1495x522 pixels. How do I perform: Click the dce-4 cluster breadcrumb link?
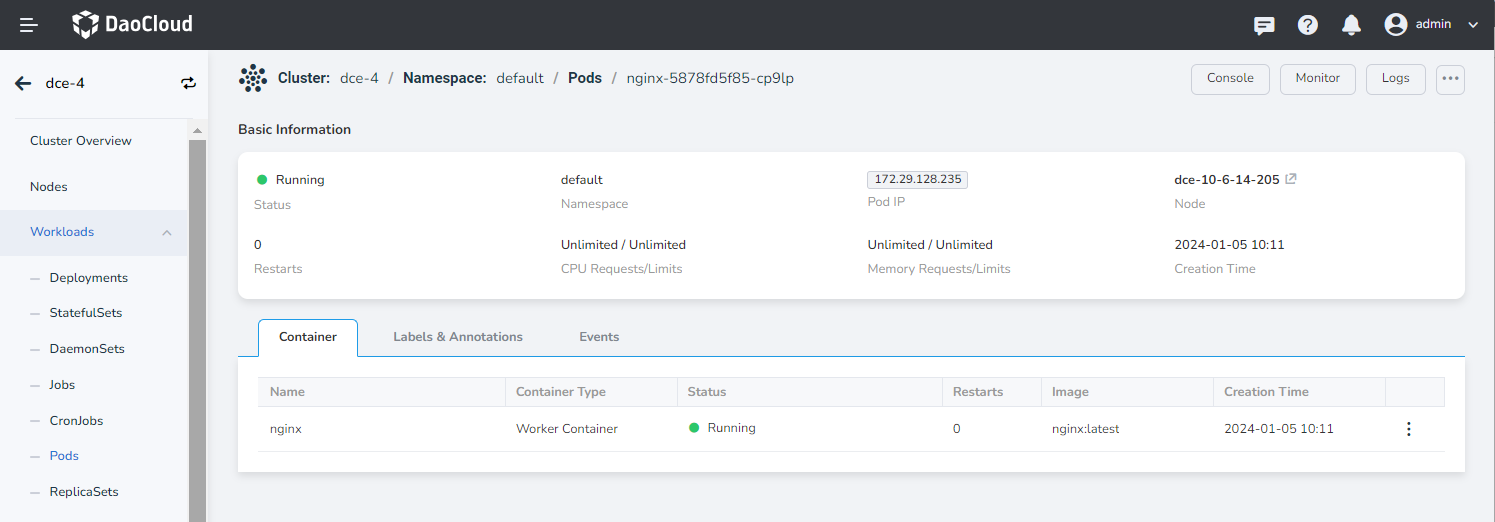(x=359, y=78)
